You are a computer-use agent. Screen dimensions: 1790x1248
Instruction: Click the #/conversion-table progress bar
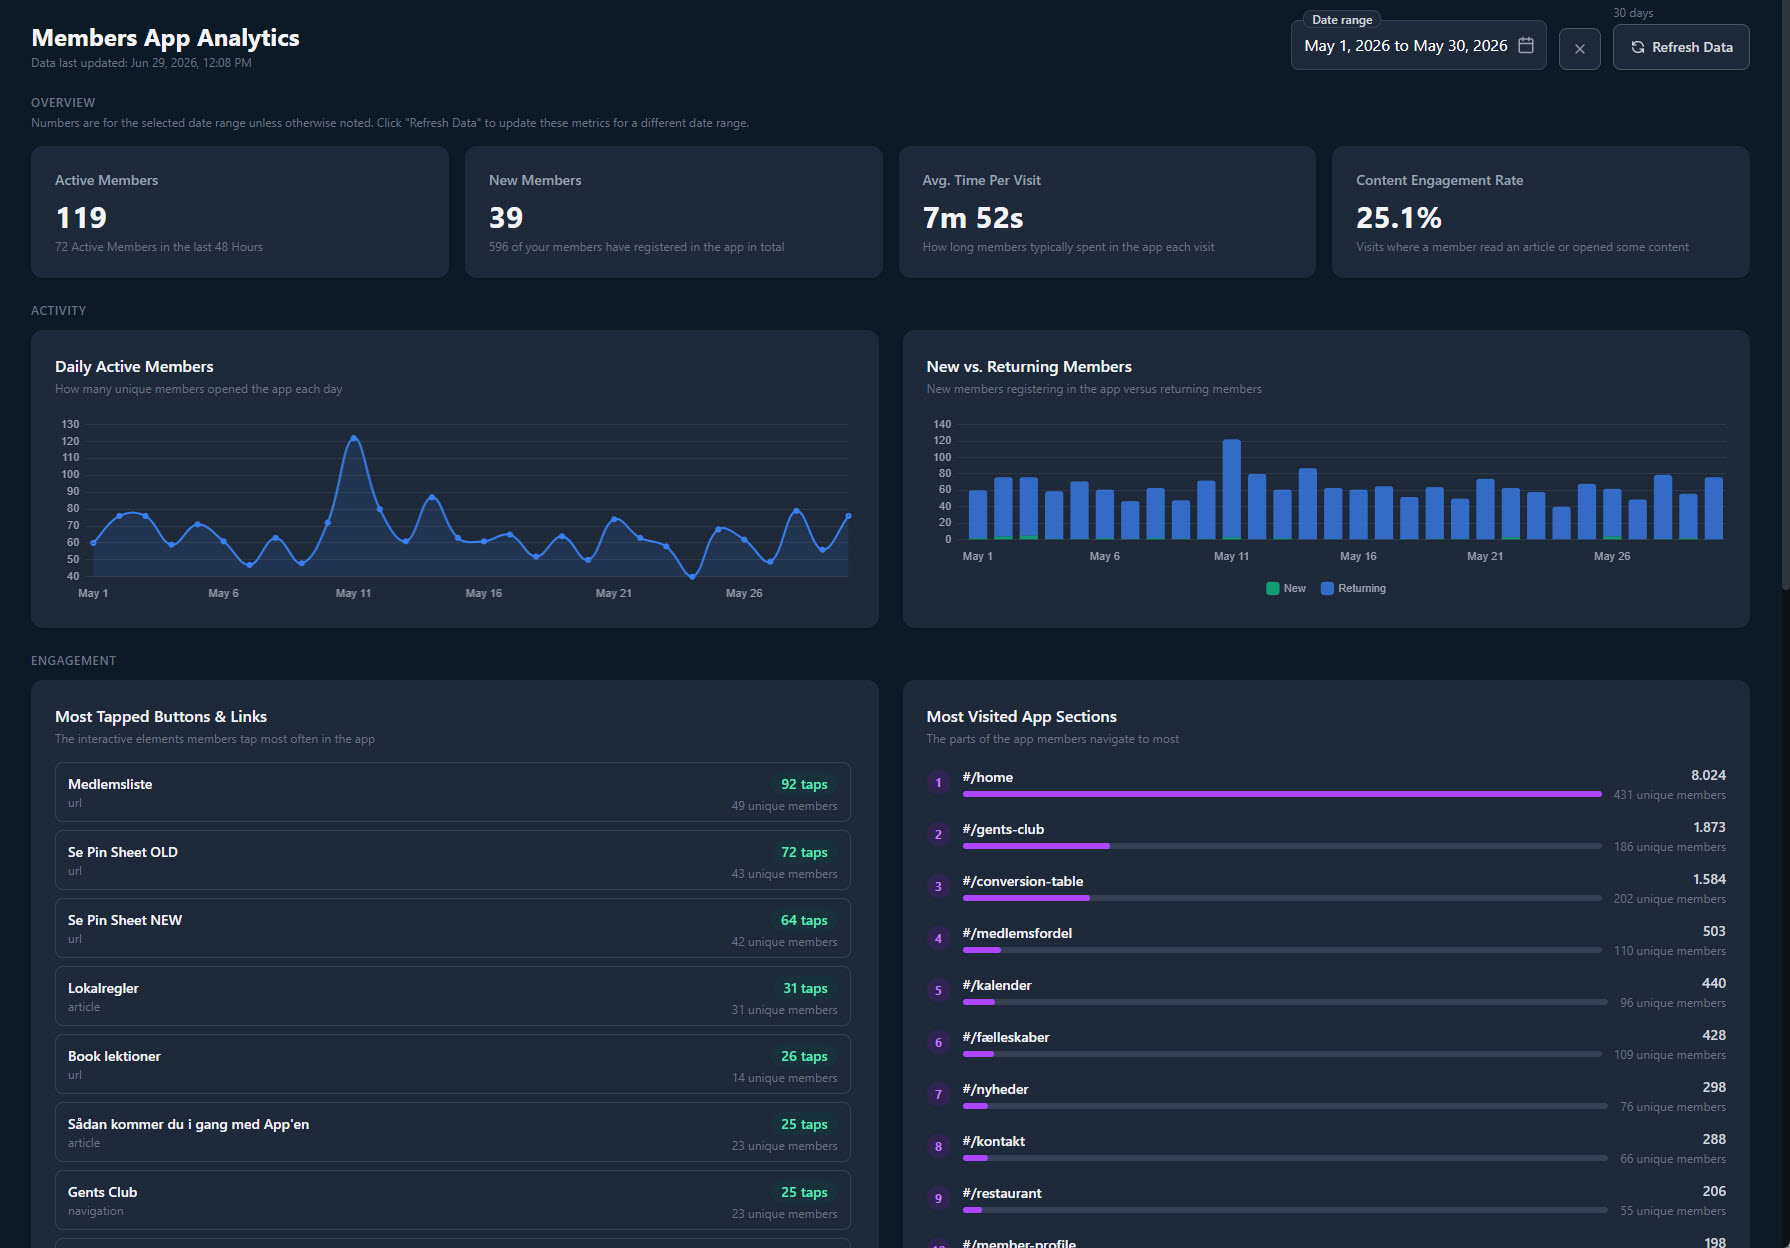pos(1282,898)
